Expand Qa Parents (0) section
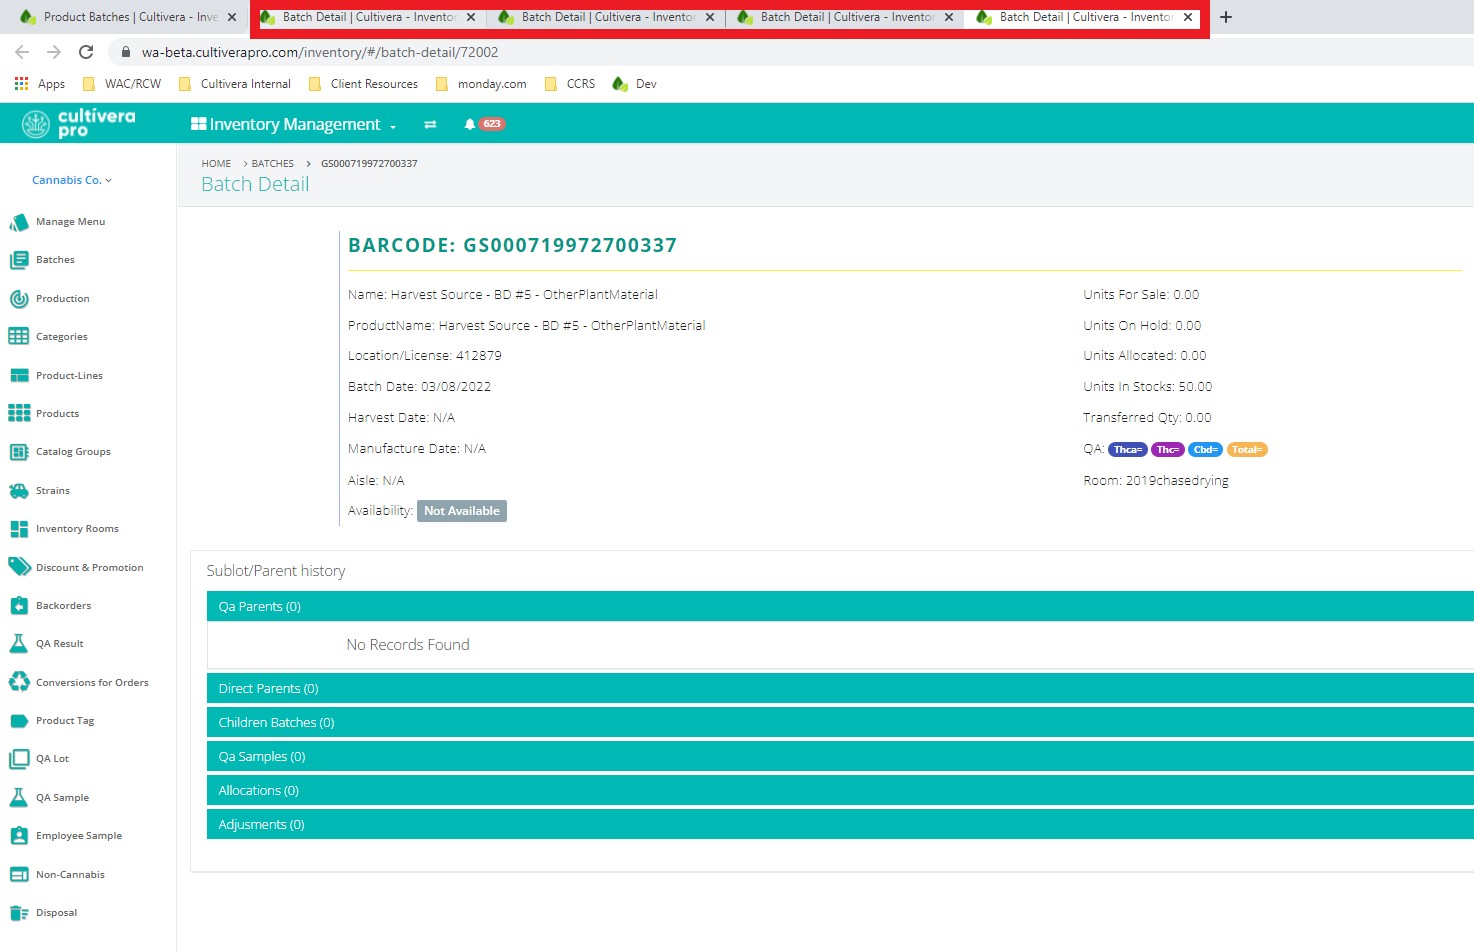Image resolution: width=1474 pixels, height=952 pixels. [840, 606]
